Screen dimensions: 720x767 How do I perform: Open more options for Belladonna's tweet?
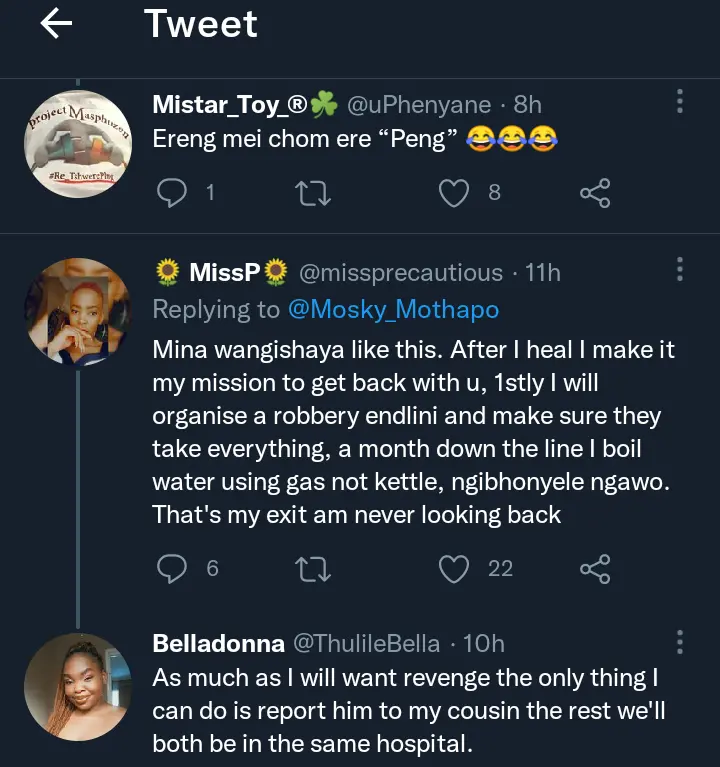click(680, 642)
